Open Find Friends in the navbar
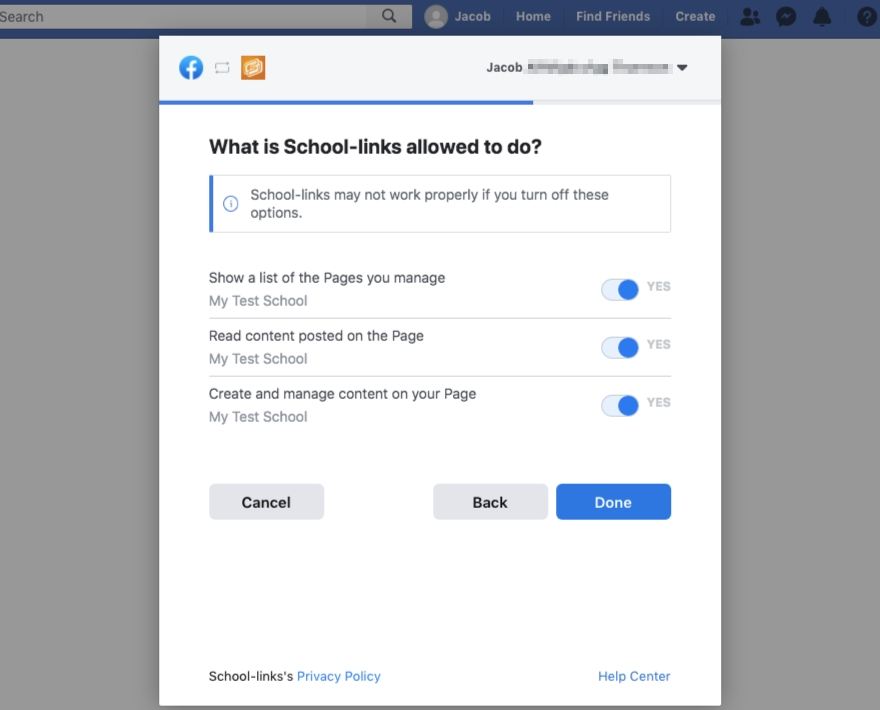Viewport: 880px width, 710px height. (x=613, y=16)
